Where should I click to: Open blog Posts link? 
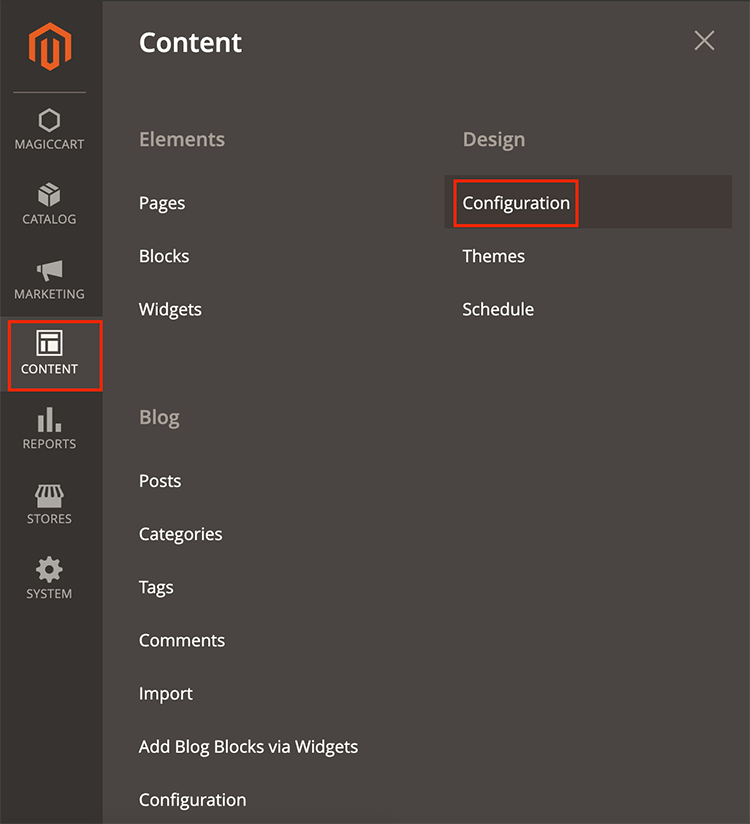[x=160, y=481]
